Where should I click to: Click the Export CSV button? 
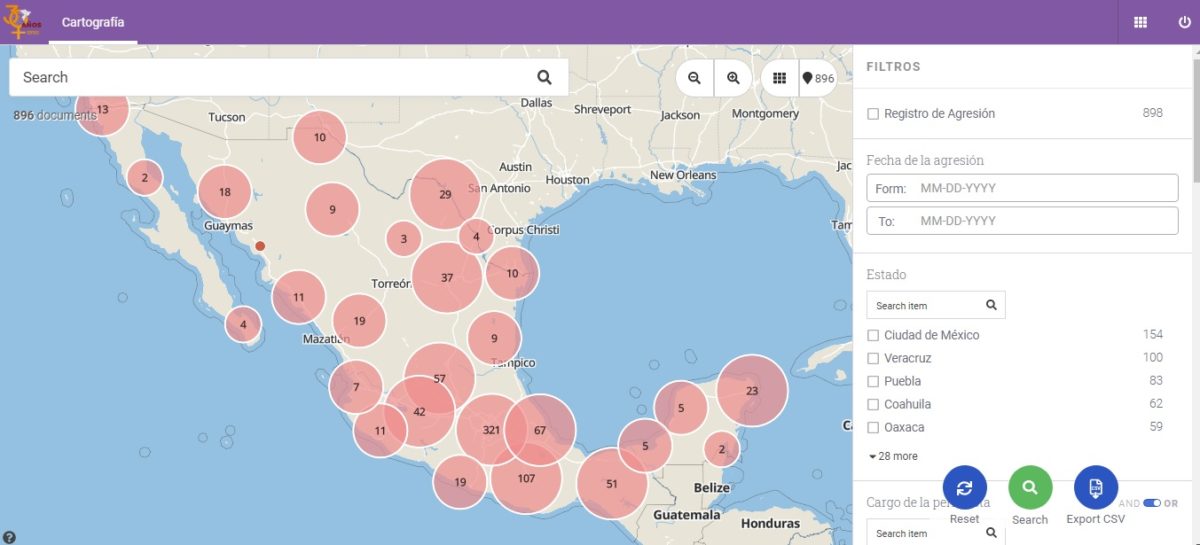click(1095, 487)
